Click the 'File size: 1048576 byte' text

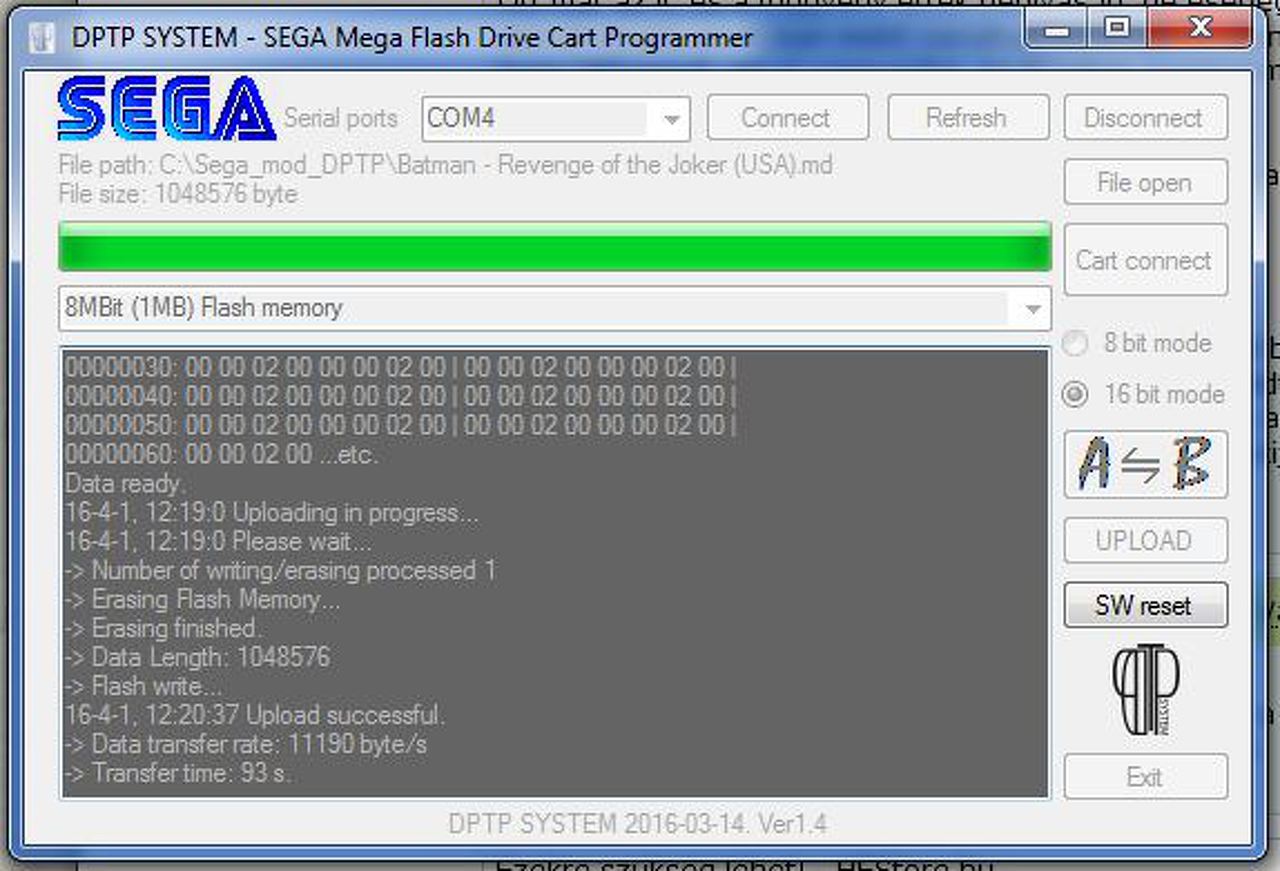(178, 193)
